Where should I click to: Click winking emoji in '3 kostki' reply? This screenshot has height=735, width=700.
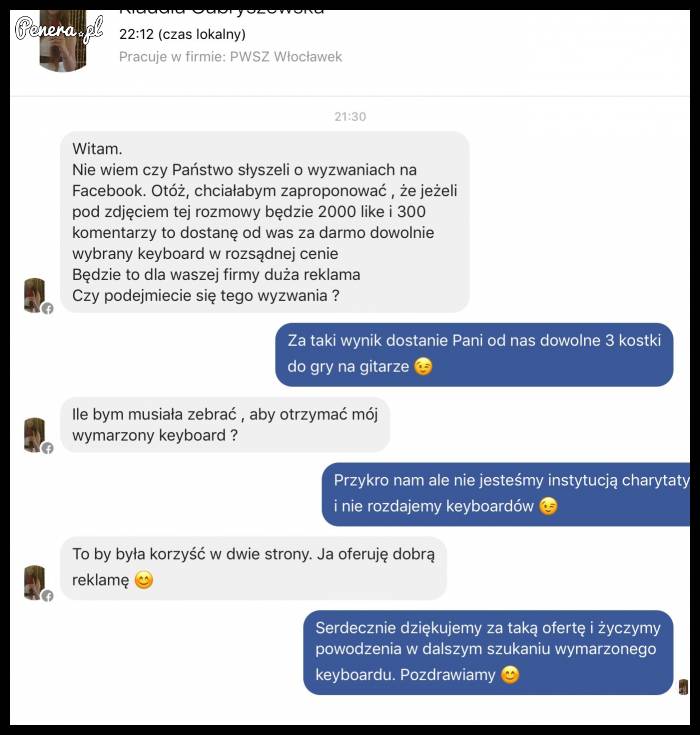pyautogui.click(x=423, y=367)
